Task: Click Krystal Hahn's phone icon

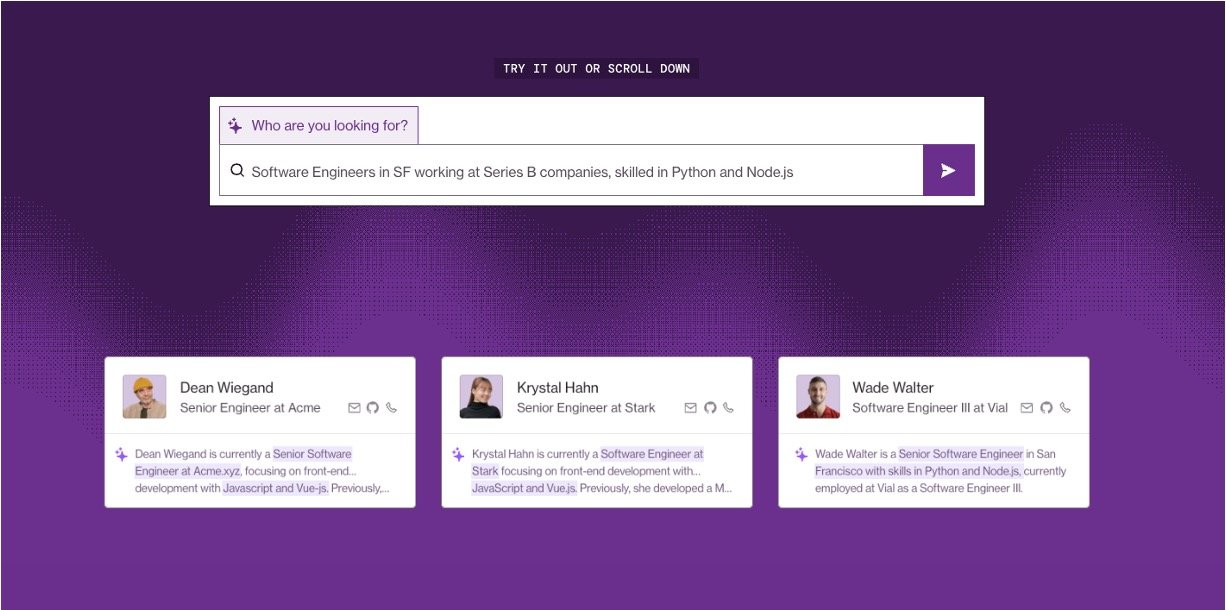Action: [728, 408]
